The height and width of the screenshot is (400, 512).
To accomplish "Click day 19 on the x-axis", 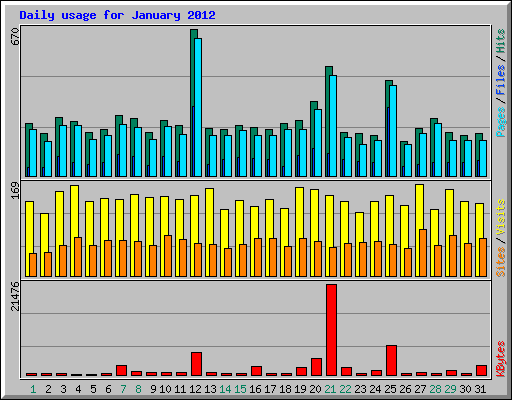I will point(300,389).
